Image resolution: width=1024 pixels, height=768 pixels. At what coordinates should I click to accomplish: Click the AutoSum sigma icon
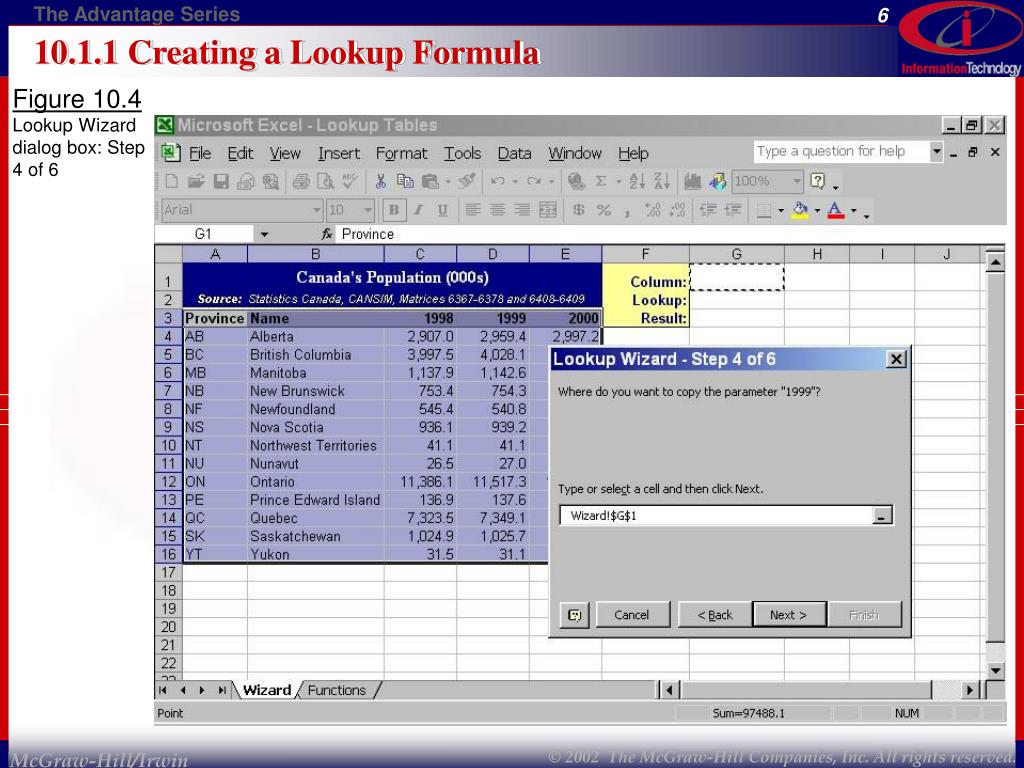point(601,182)
